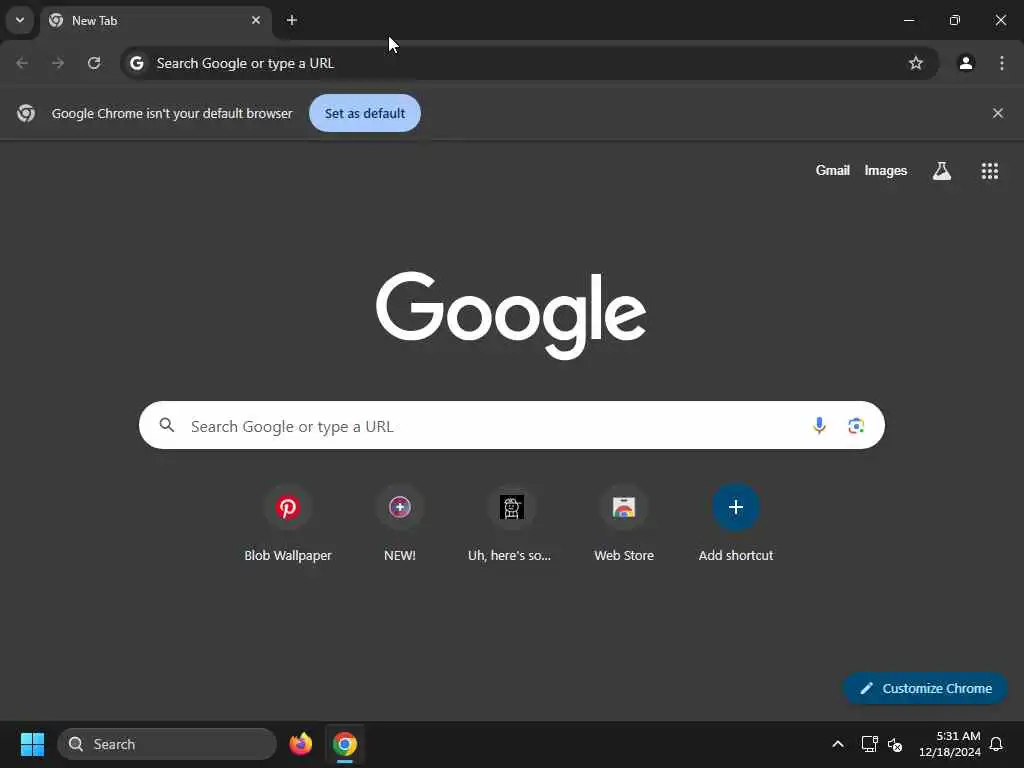Image resolution: width=1024 pixels, height=768 pixels.
Task: Open the Blob Wallpaper Pinterest shortcut
Action: click(x=288, y=524)
